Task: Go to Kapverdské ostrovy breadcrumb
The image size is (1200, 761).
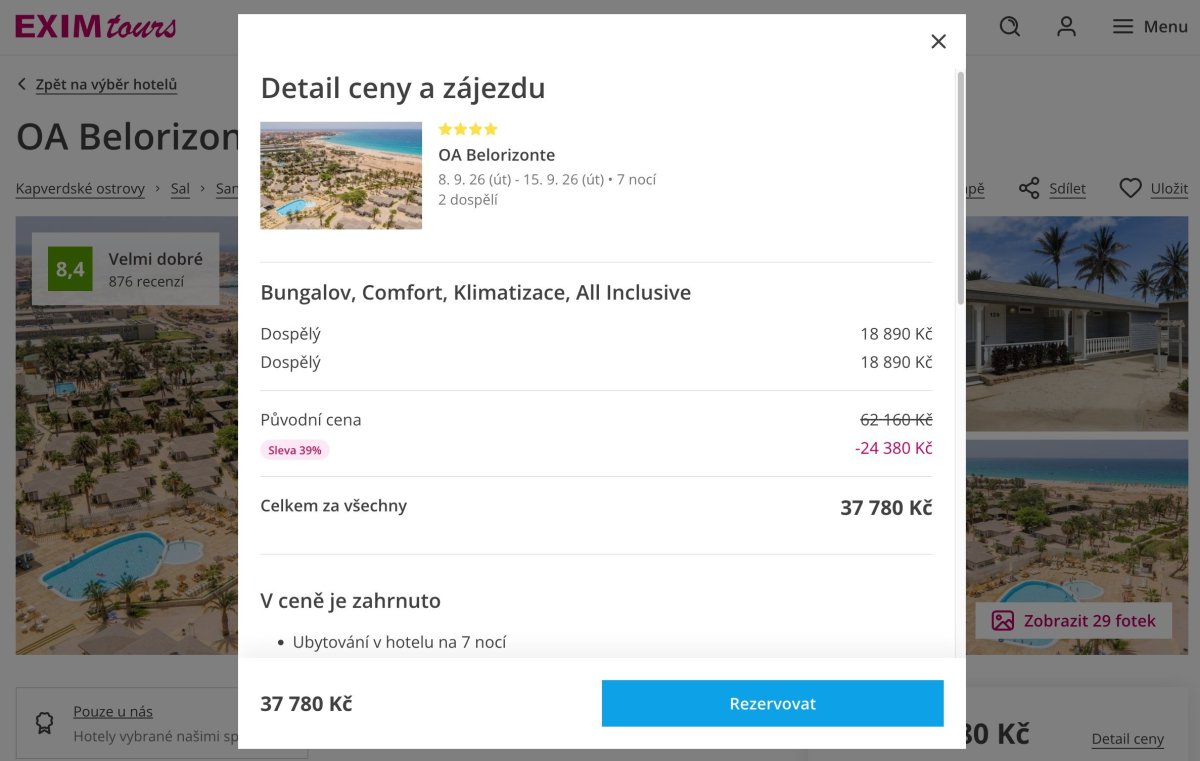Action: pos(80,188)
